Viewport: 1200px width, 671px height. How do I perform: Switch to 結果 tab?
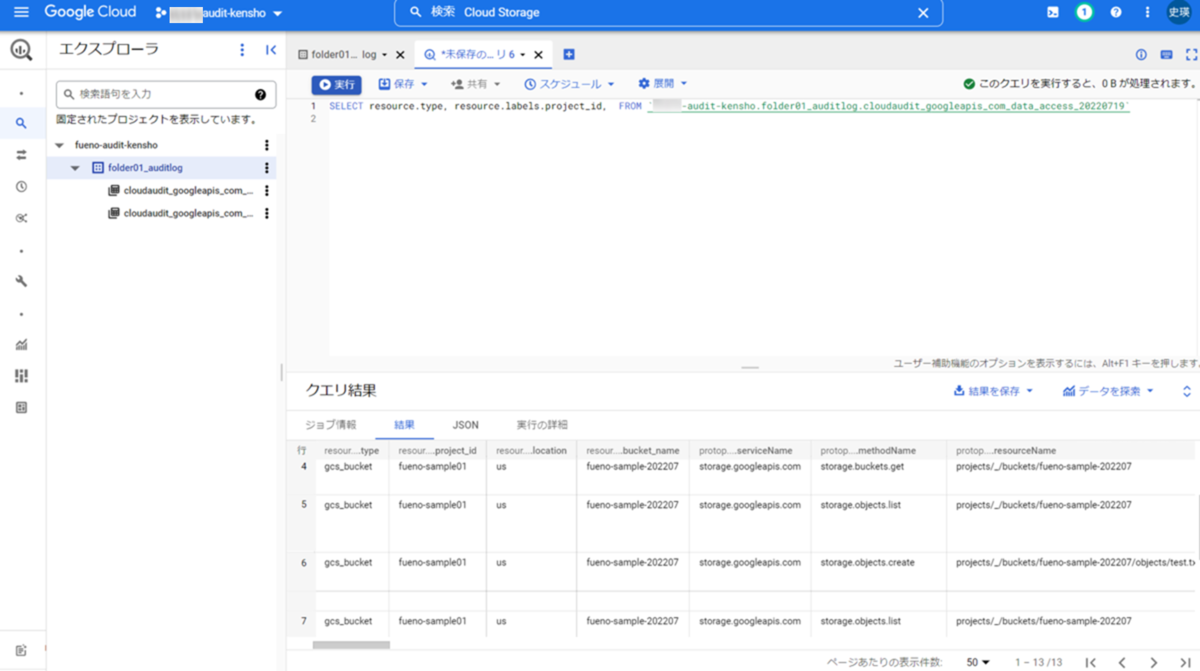click(x=404, y=425)
